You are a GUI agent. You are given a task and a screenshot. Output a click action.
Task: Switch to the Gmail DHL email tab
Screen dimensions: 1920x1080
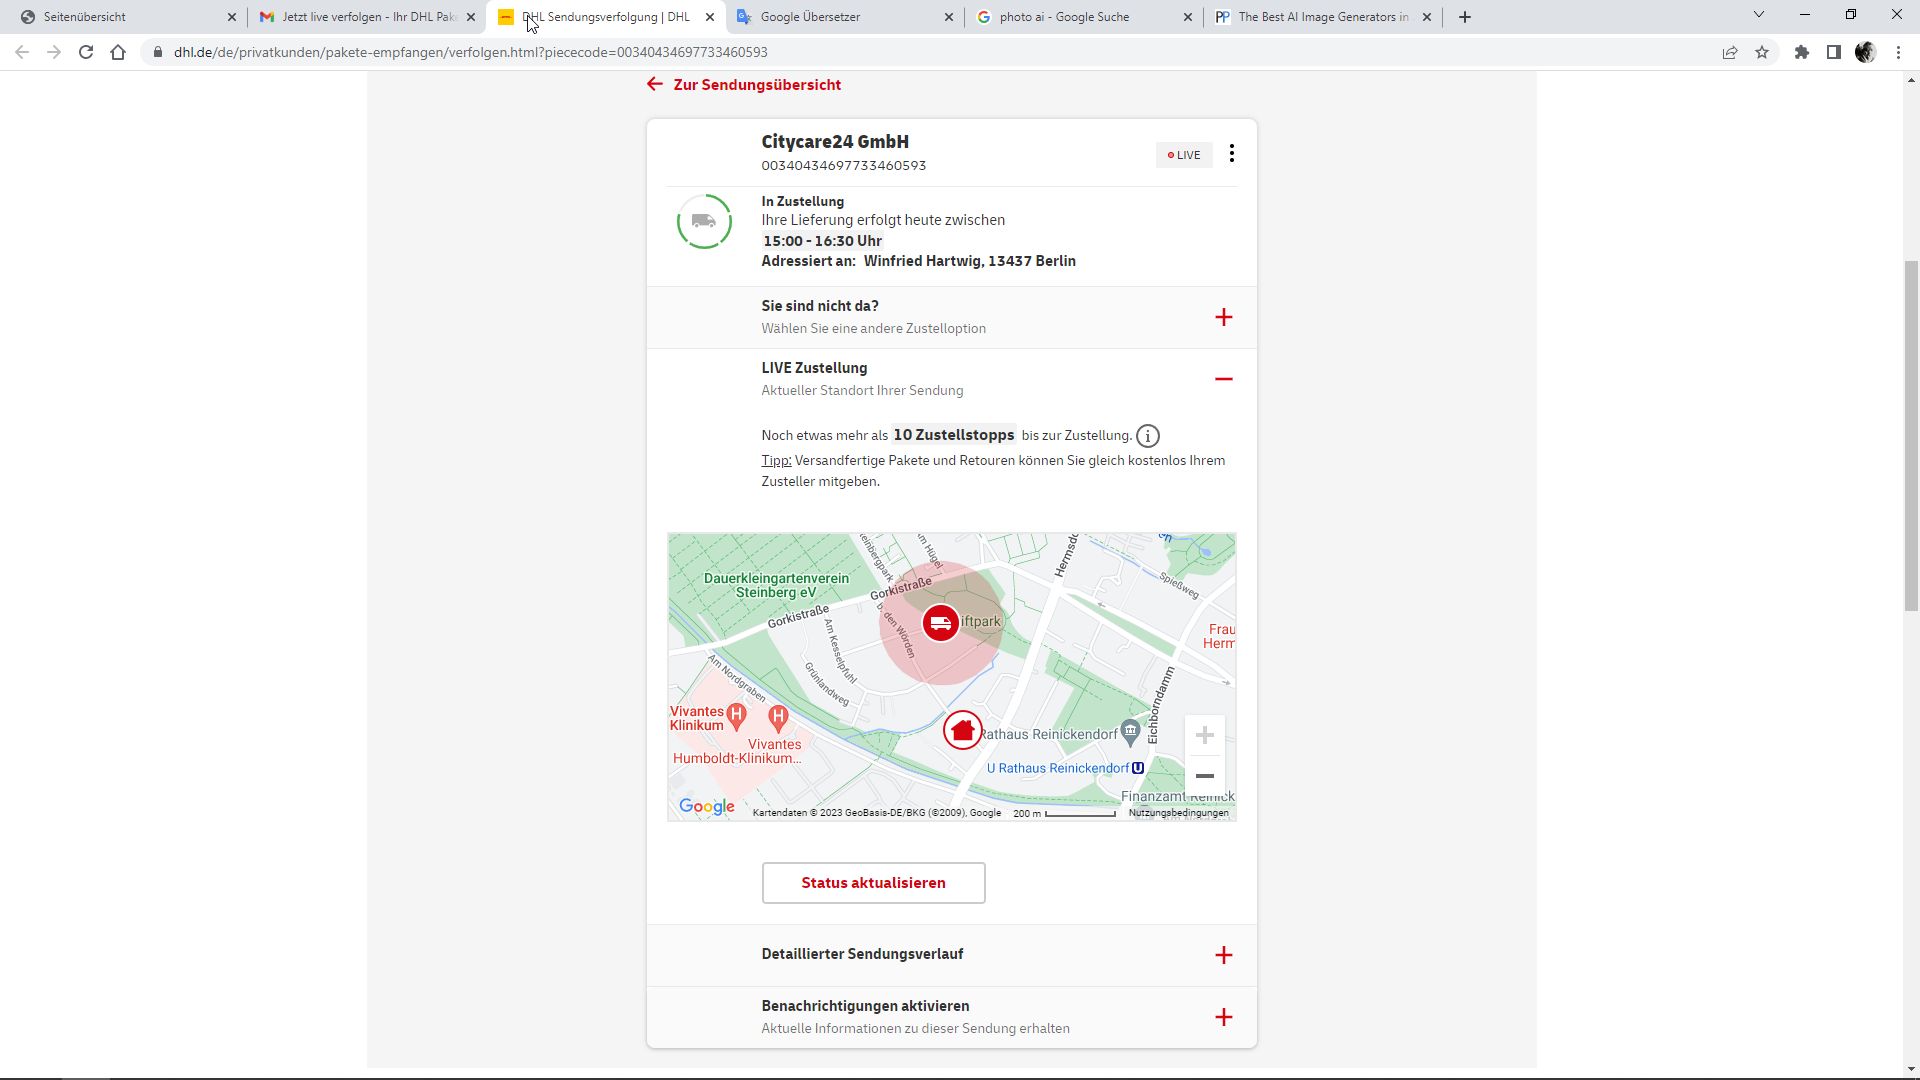click(x=366, y=17)
